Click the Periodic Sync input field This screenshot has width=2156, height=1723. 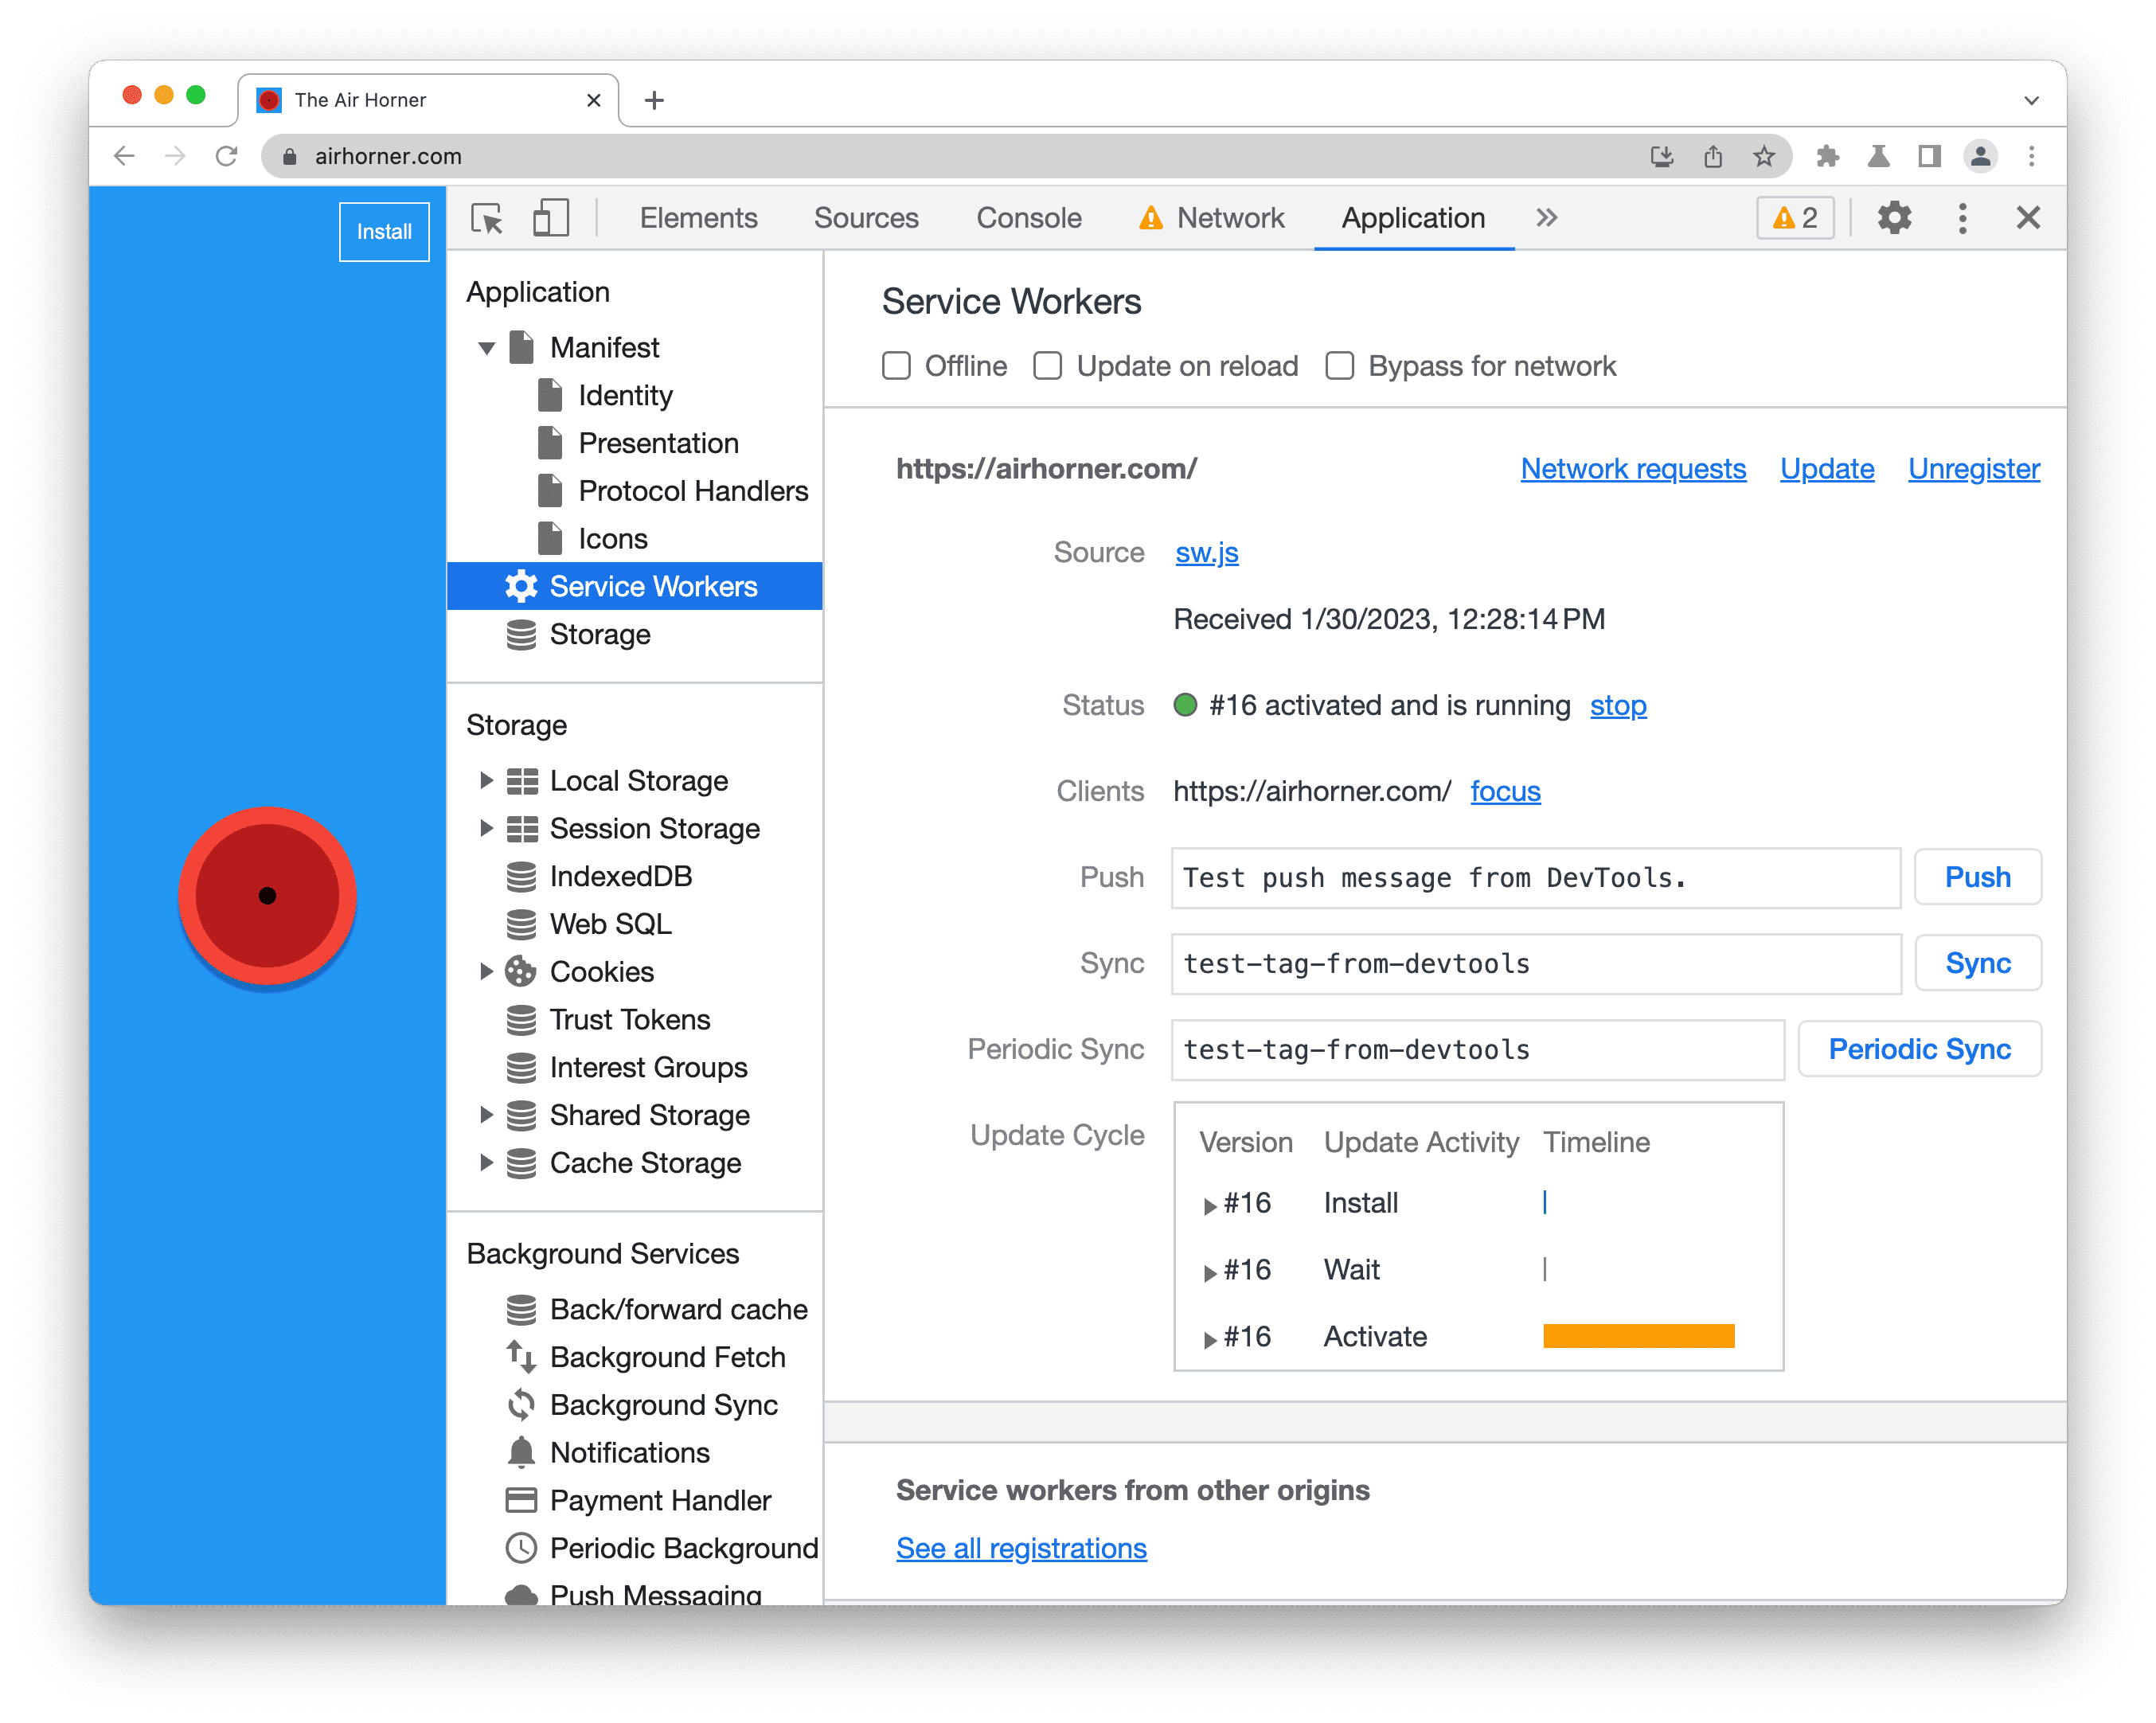(x=1475, y=1049)
